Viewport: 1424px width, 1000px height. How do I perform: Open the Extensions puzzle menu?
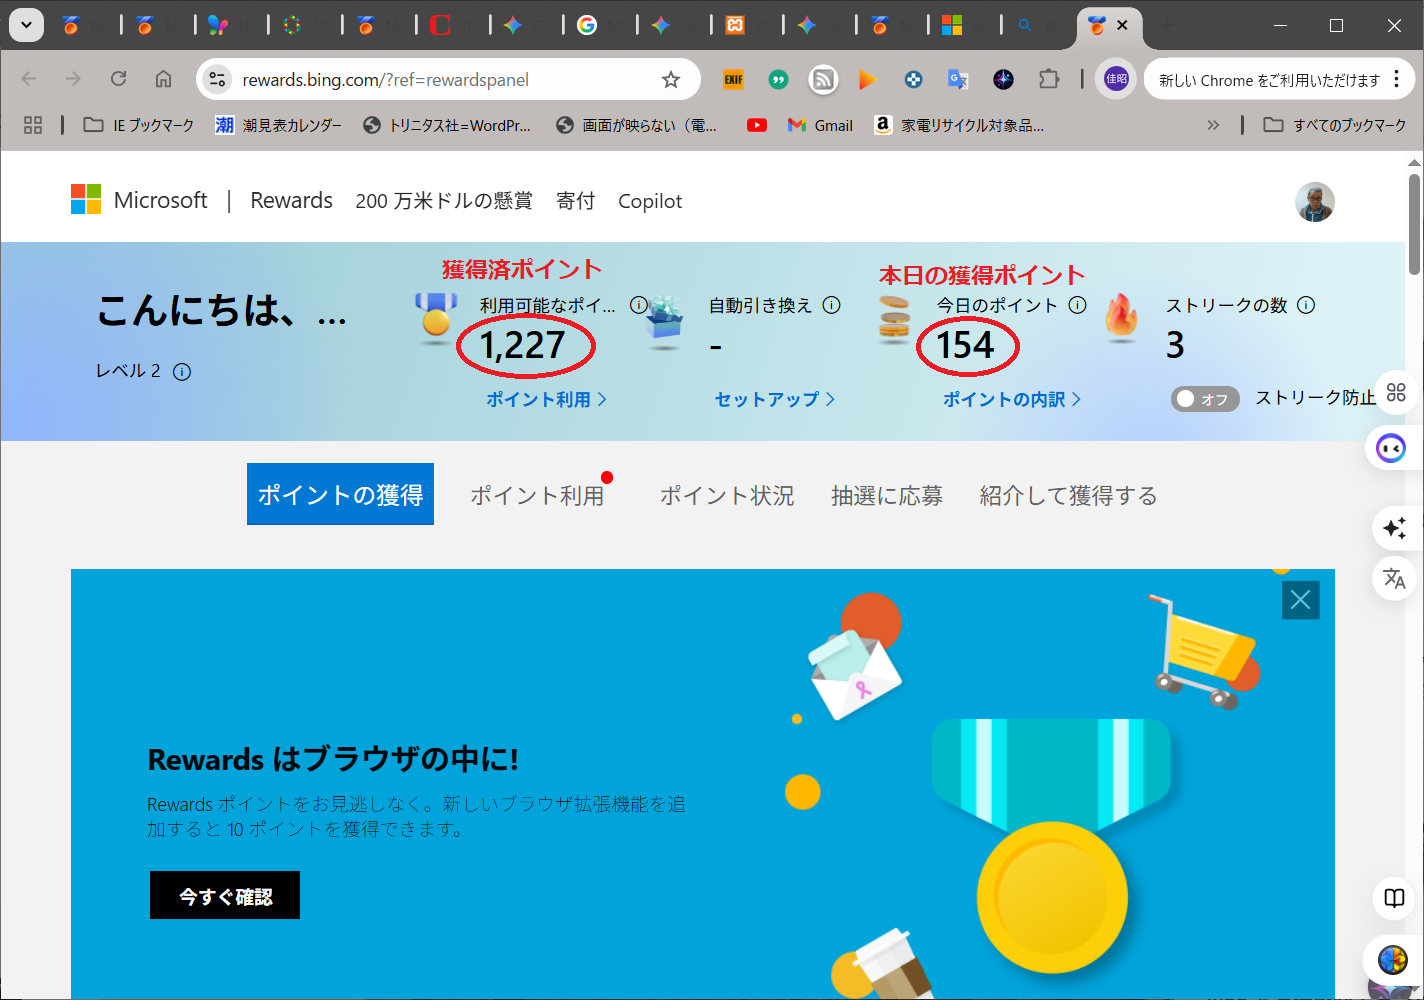1049,79
